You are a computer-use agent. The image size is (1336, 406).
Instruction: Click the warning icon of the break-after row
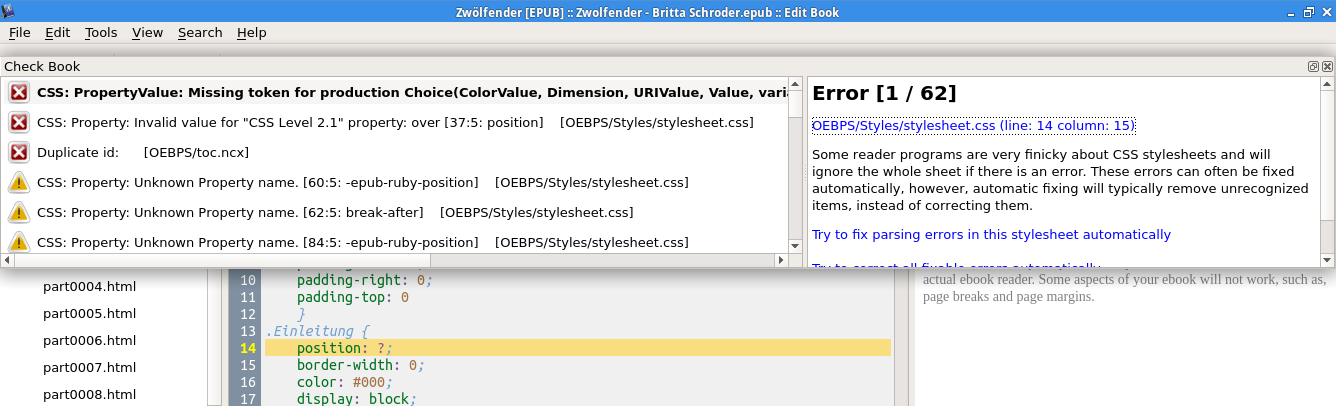click(18, 212)
